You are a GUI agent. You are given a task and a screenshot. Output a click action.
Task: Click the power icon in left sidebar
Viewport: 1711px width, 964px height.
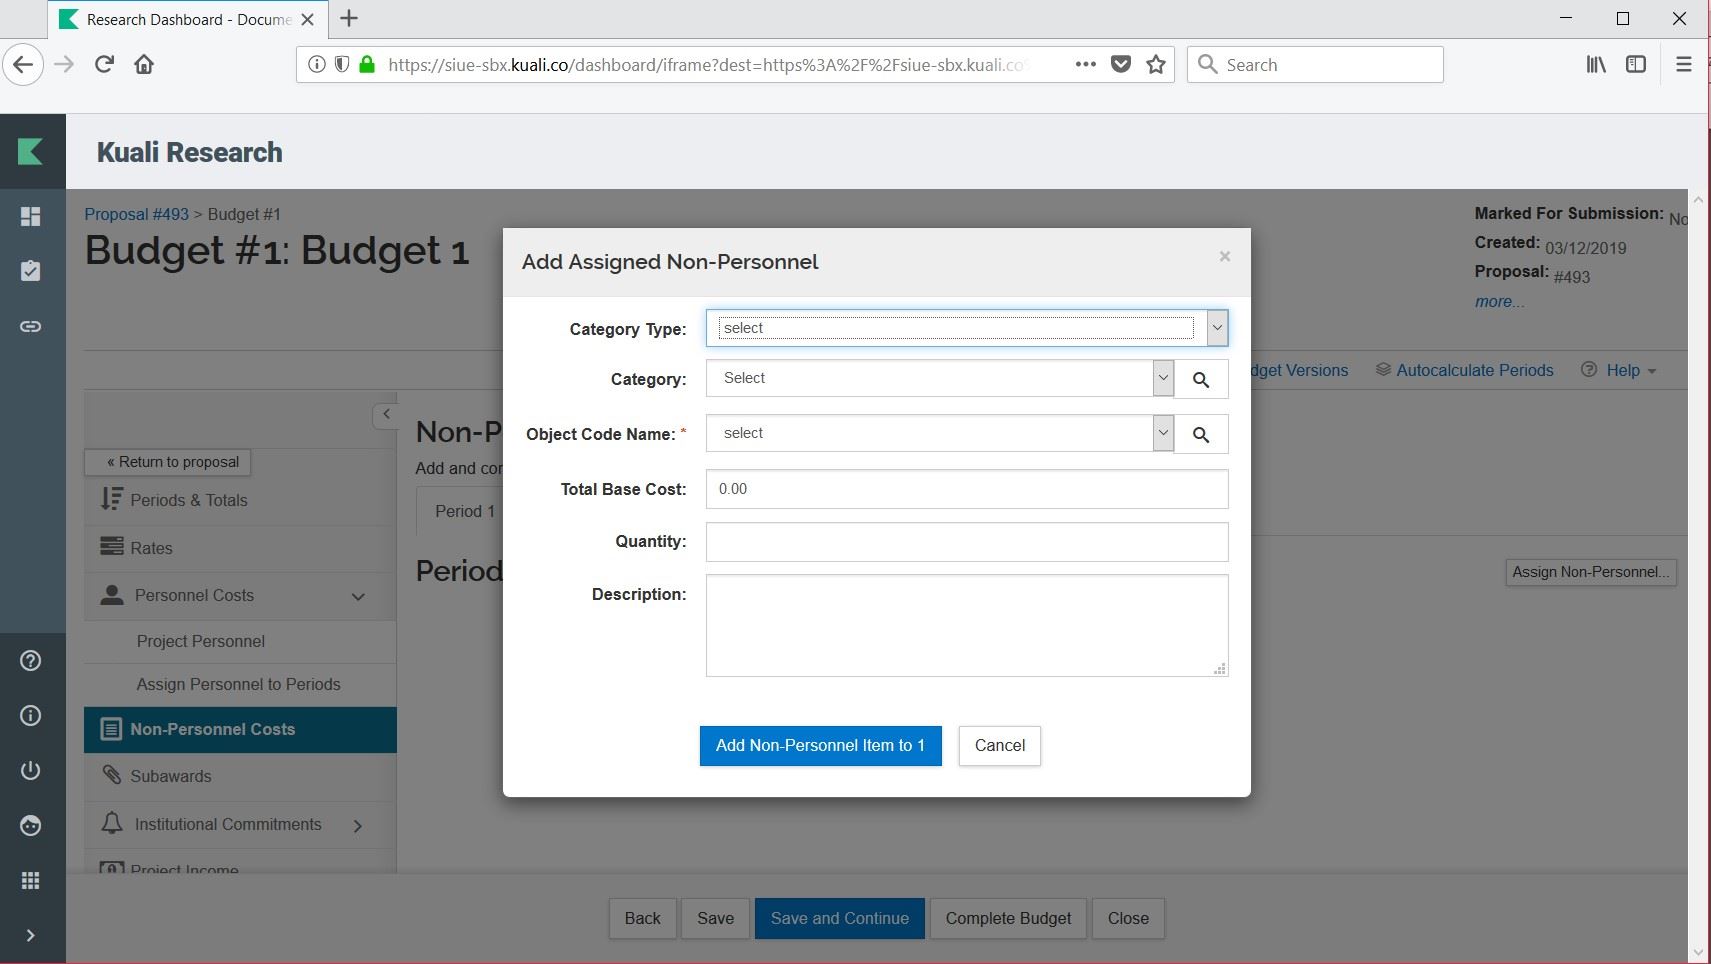pyautogui.click(x=31, y=770)
